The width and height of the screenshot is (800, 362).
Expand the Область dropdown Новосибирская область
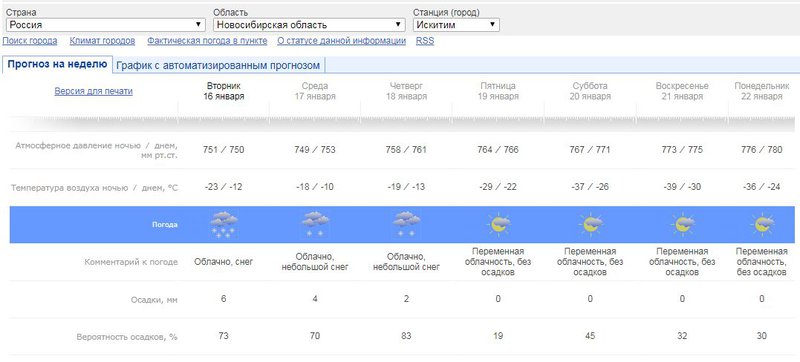tap(309, 24)
